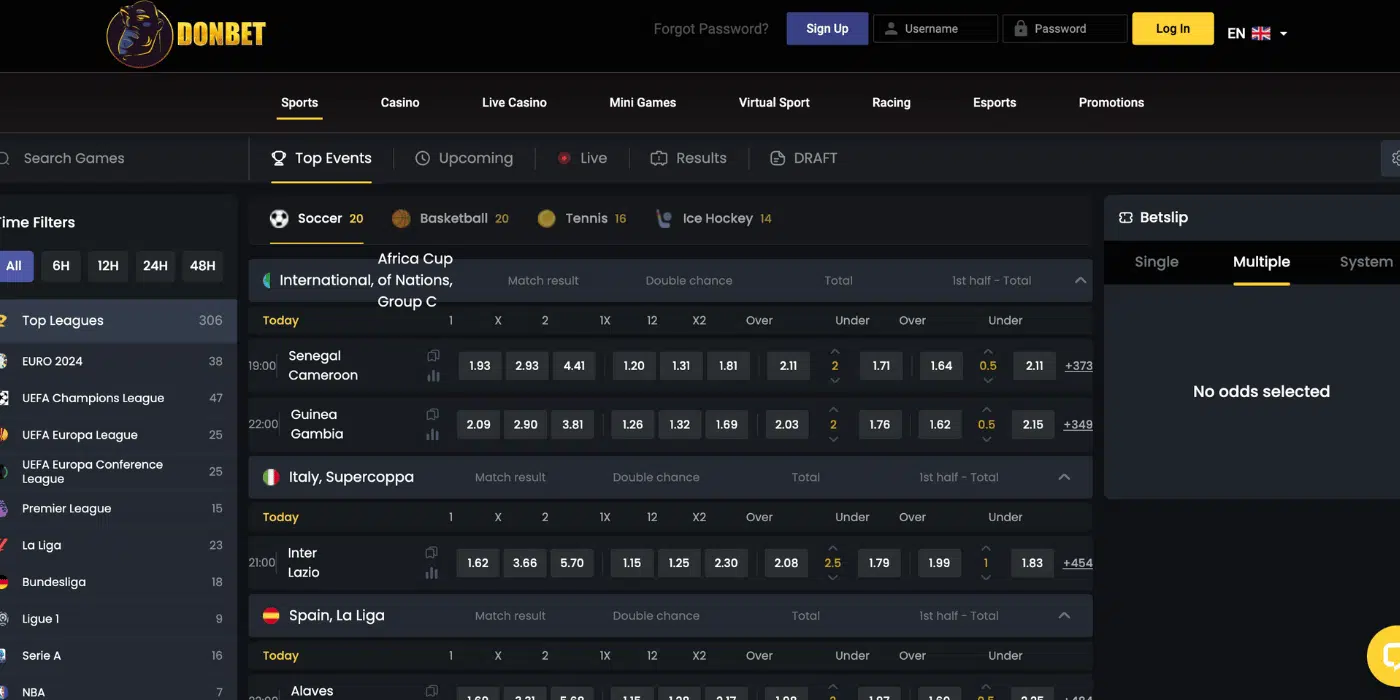This screenshot has height=700, width=1400.
Task: Click the copy icon beside Inter Lazio
Action: click(432, 552)
